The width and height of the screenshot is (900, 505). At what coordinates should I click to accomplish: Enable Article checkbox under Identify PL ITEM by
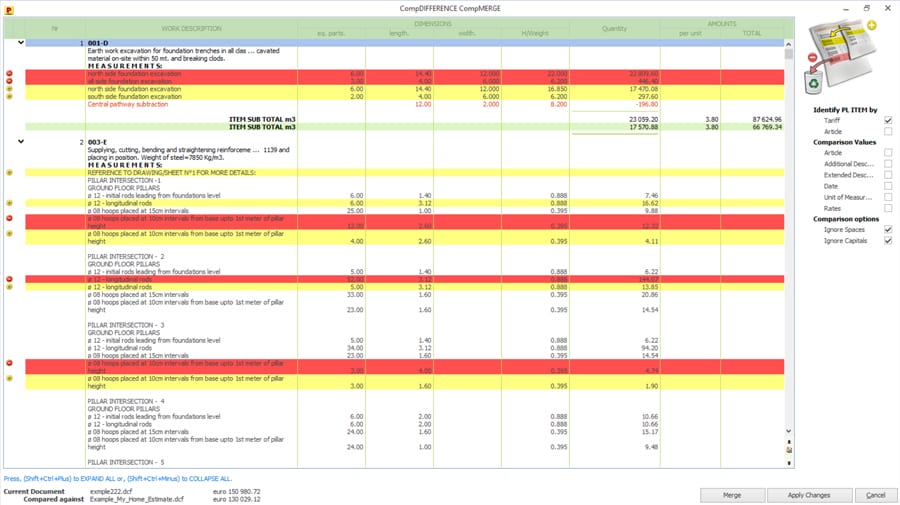click(x=888, y=131)
